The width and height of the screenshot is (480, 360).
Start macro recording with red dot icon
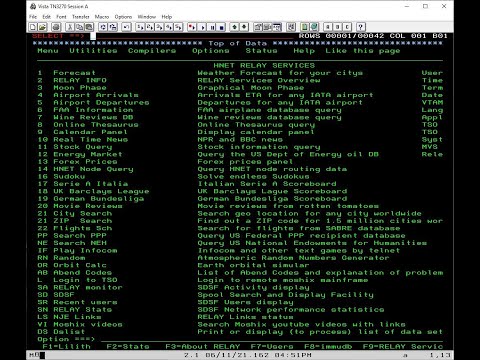pos(192,27)
